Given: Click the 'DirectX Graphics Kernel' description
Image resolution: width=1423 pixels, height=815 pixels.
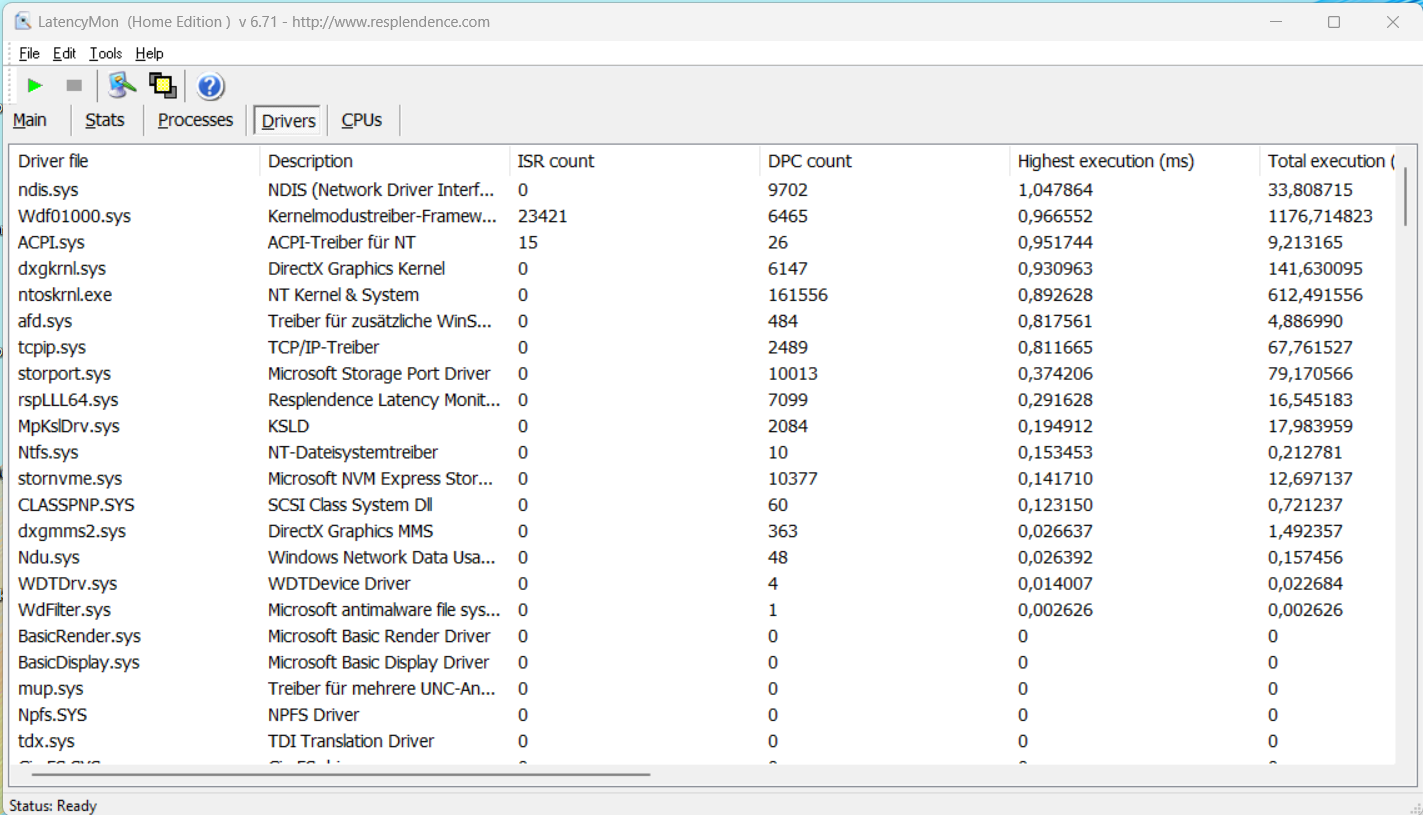Looking at the screenshot, I should coord(357,269).
